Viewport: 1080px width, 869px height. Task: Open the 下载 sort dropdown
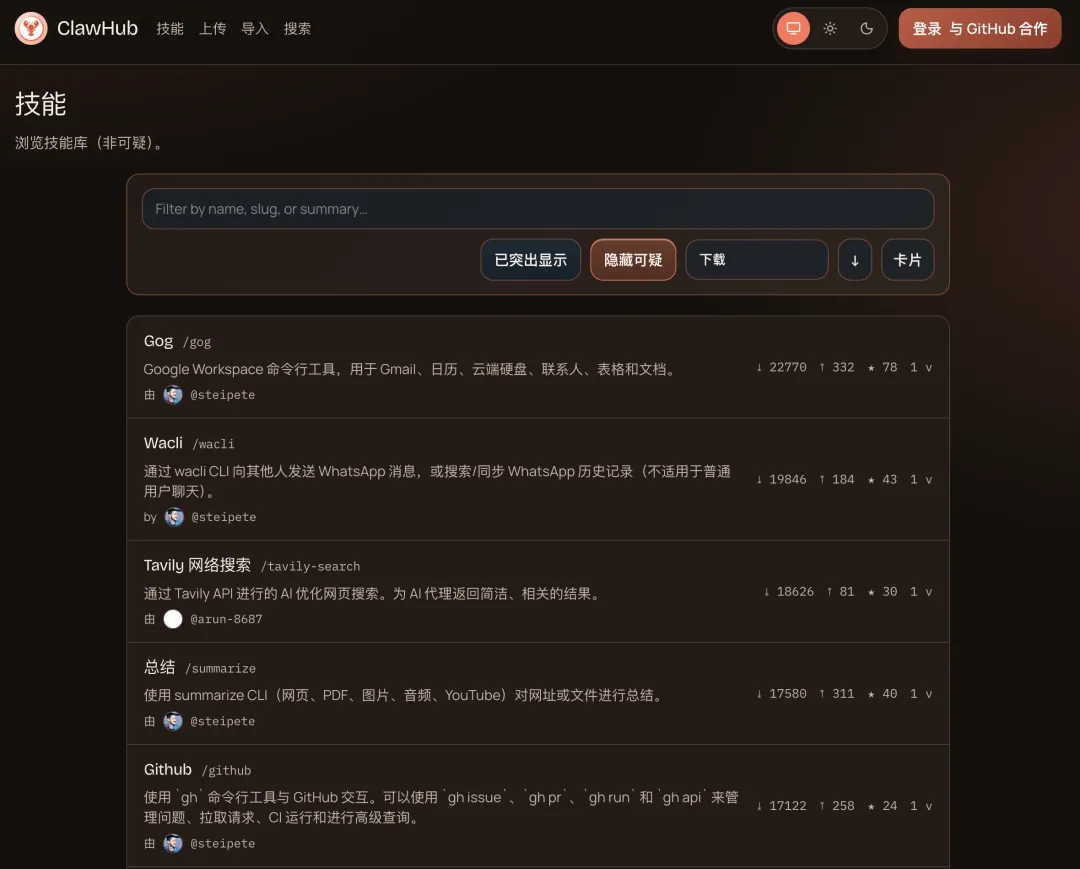[756, 260]
